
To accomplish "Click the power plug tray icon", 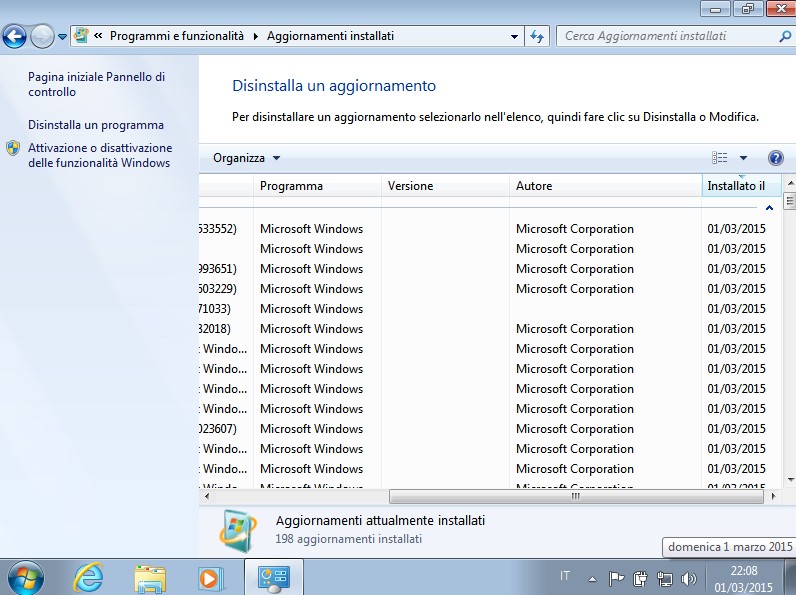I will tap(640, 578).
